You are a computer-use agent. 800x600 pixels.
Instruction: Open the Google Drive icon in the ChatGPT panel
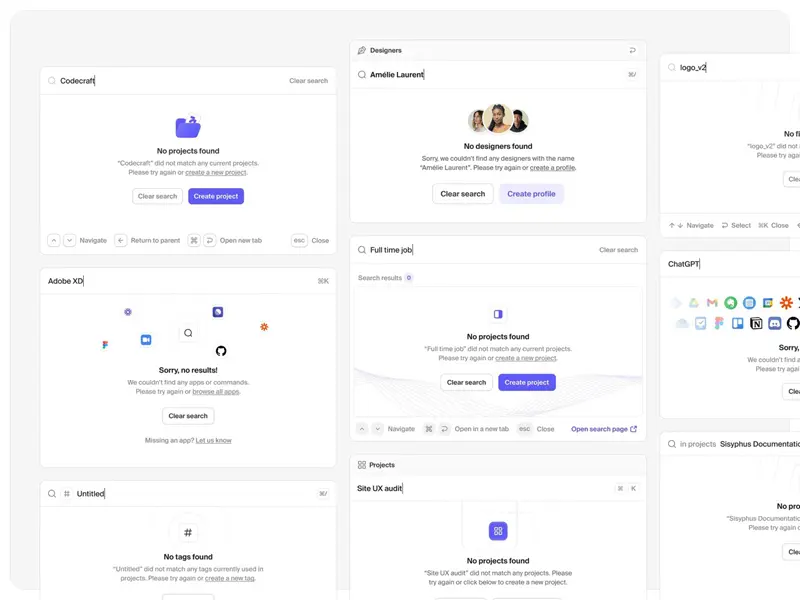pos(694,302)
